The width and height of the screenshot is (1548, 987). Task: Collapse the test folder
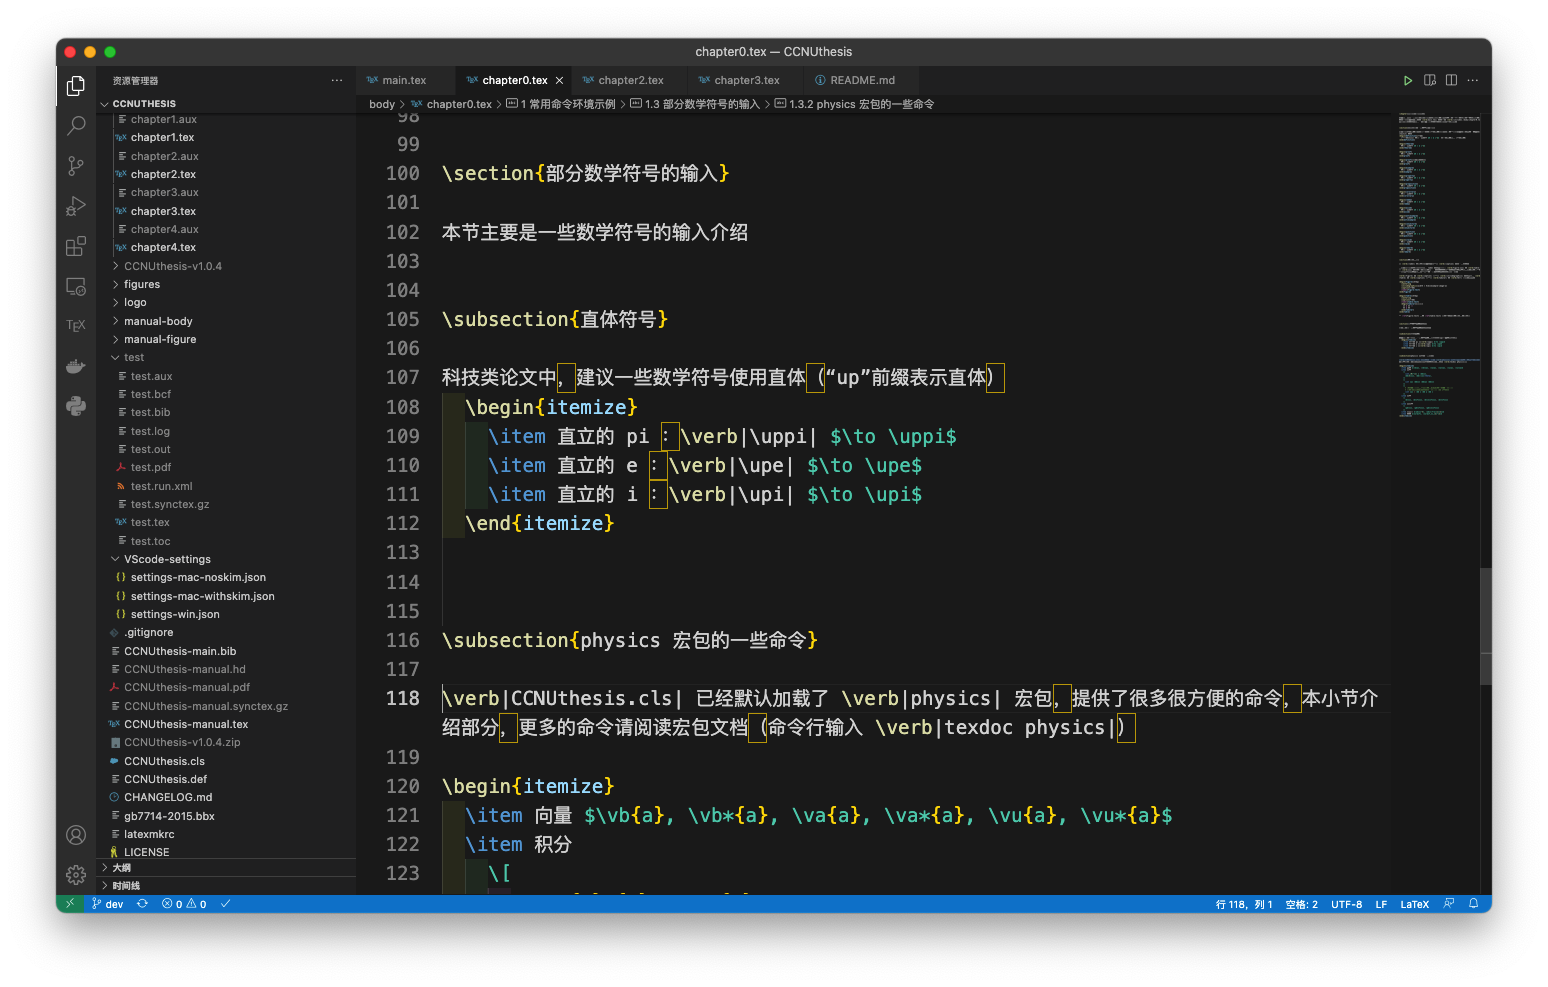[134, 357]
